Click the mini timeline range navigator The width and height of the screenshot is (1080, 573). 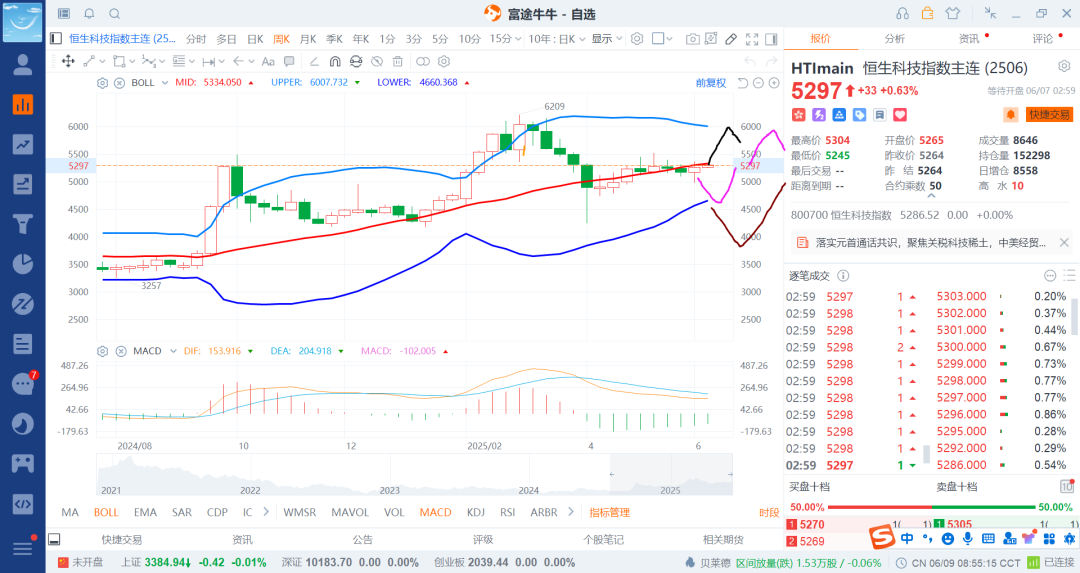[x=415, y=475]
